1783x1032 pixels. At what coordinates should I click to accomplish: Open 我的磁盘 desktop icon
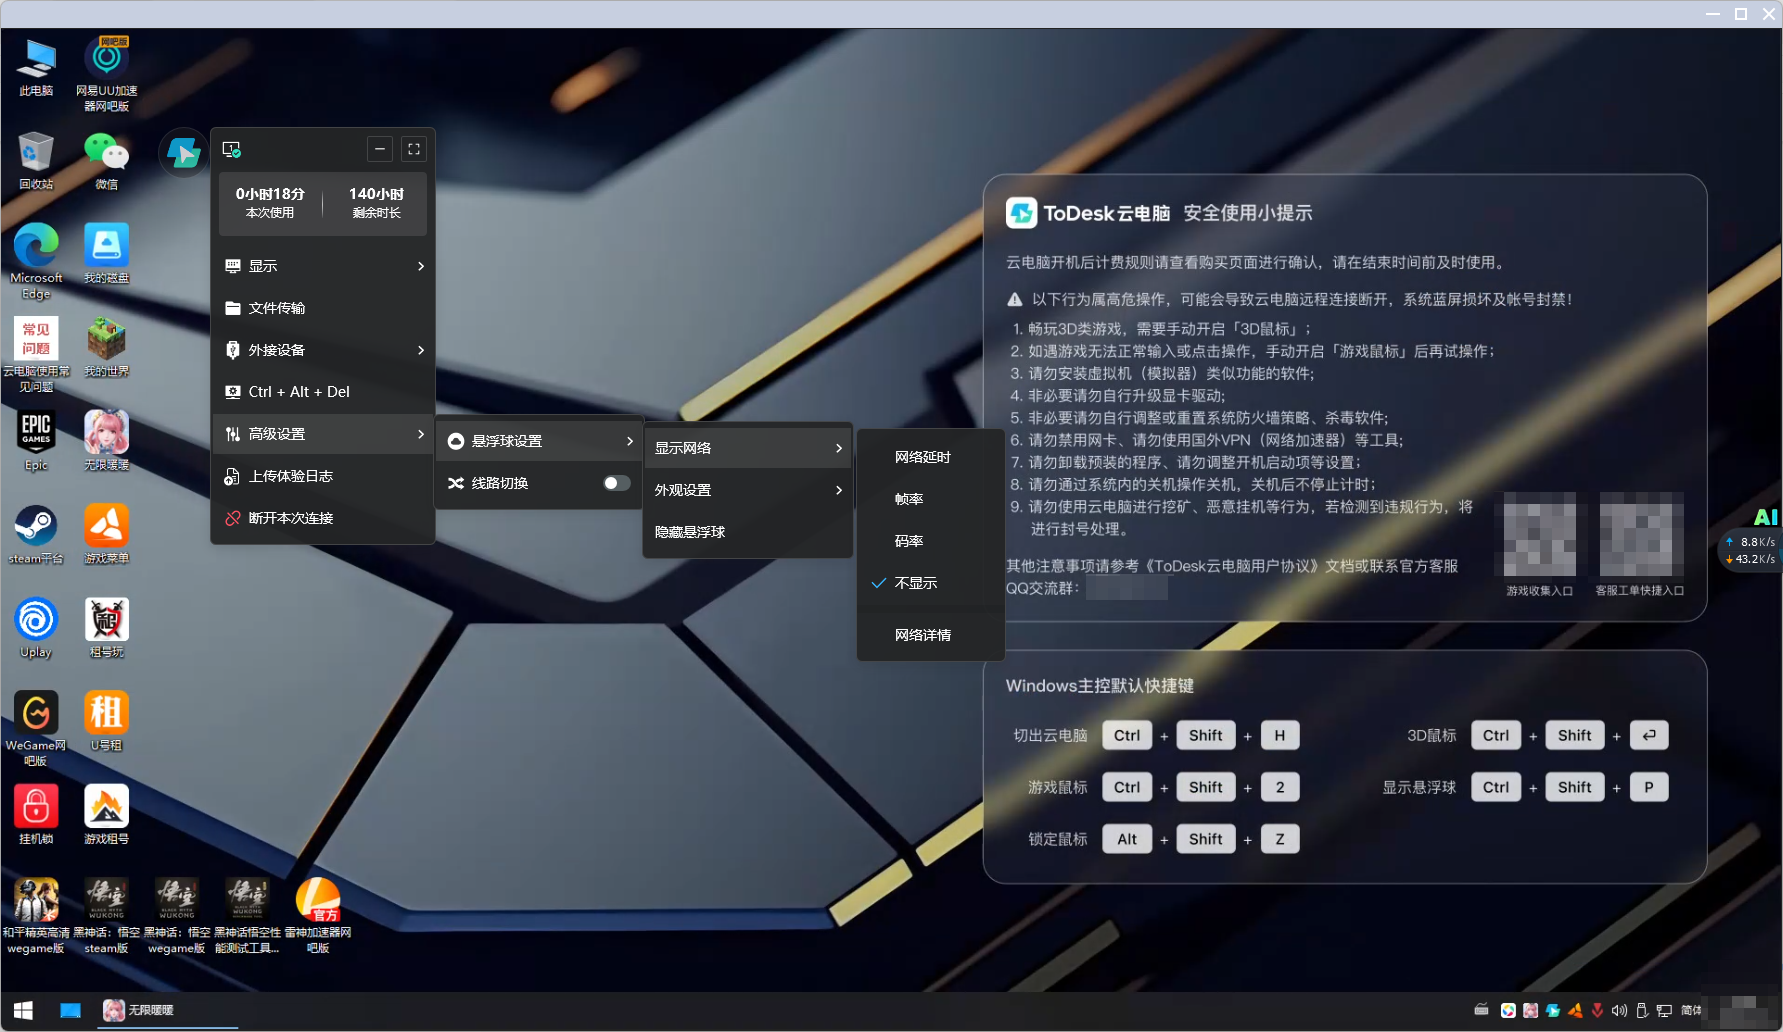106,254
